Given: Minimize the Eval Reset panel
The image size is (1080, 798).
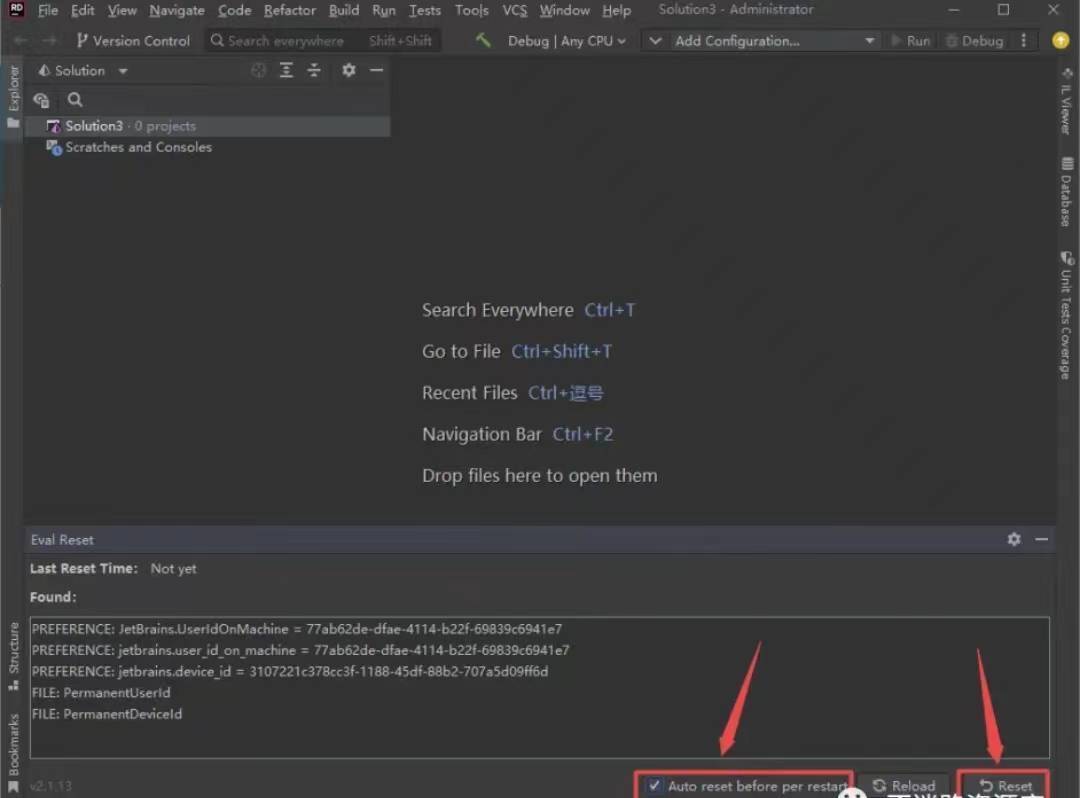Looking at the screenshot, I should (1041, 539).
